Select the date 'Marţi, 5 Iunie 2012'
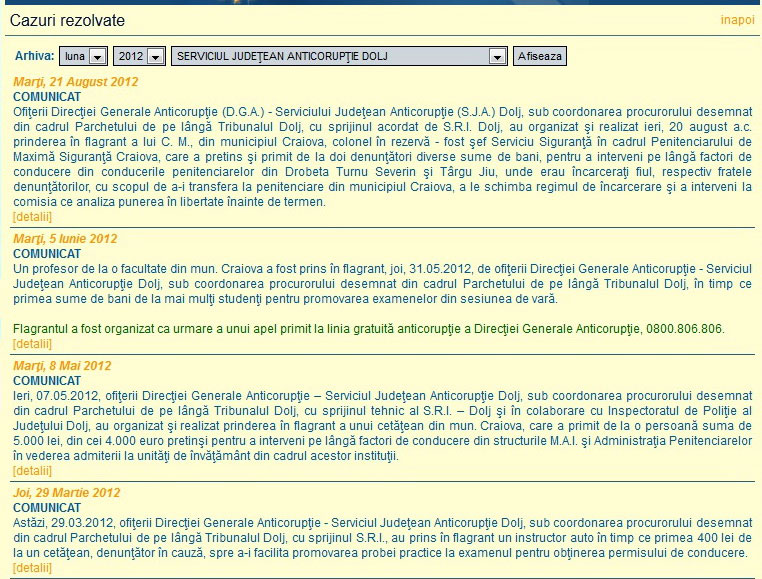The height and width of the screenshot is (579, 762). [x=65, y=239]
